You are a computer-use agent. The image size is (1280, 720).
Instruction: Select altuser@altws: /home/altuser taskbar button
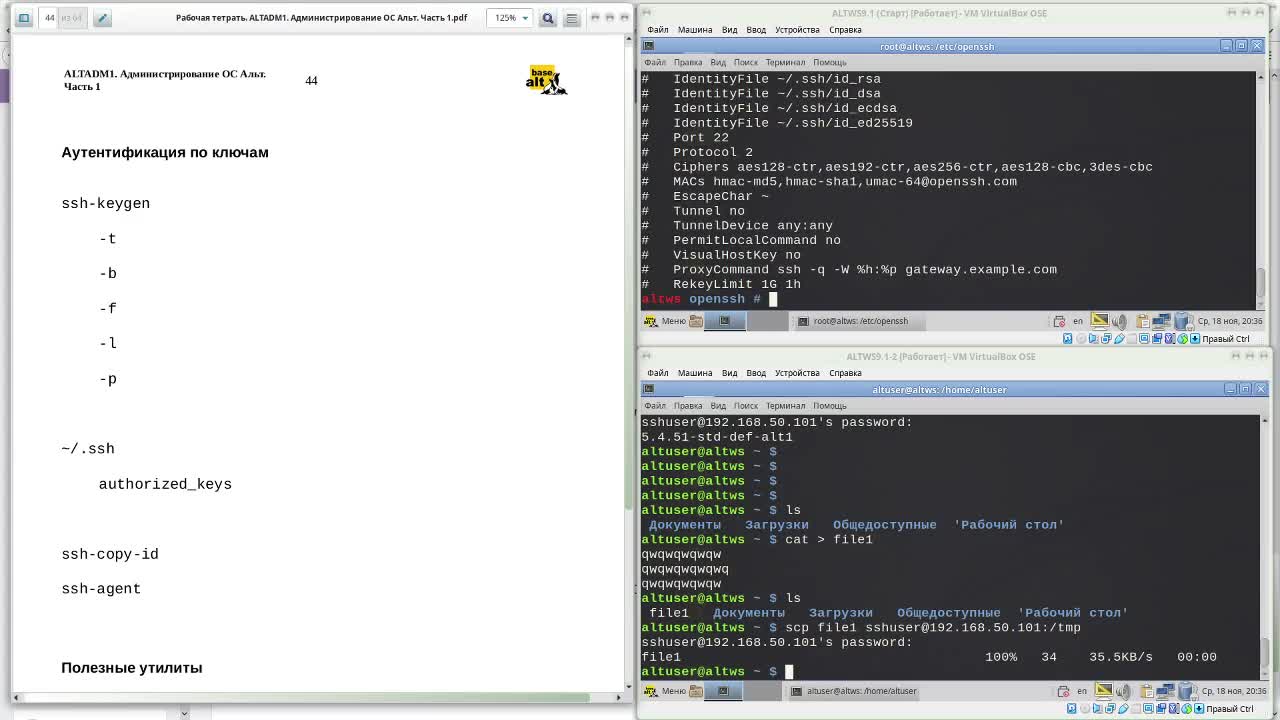tap(854, 691)
